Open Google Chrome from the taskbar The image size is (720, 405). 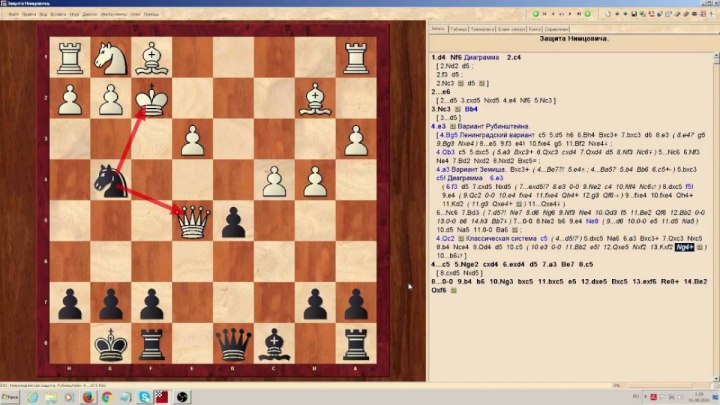109,397
